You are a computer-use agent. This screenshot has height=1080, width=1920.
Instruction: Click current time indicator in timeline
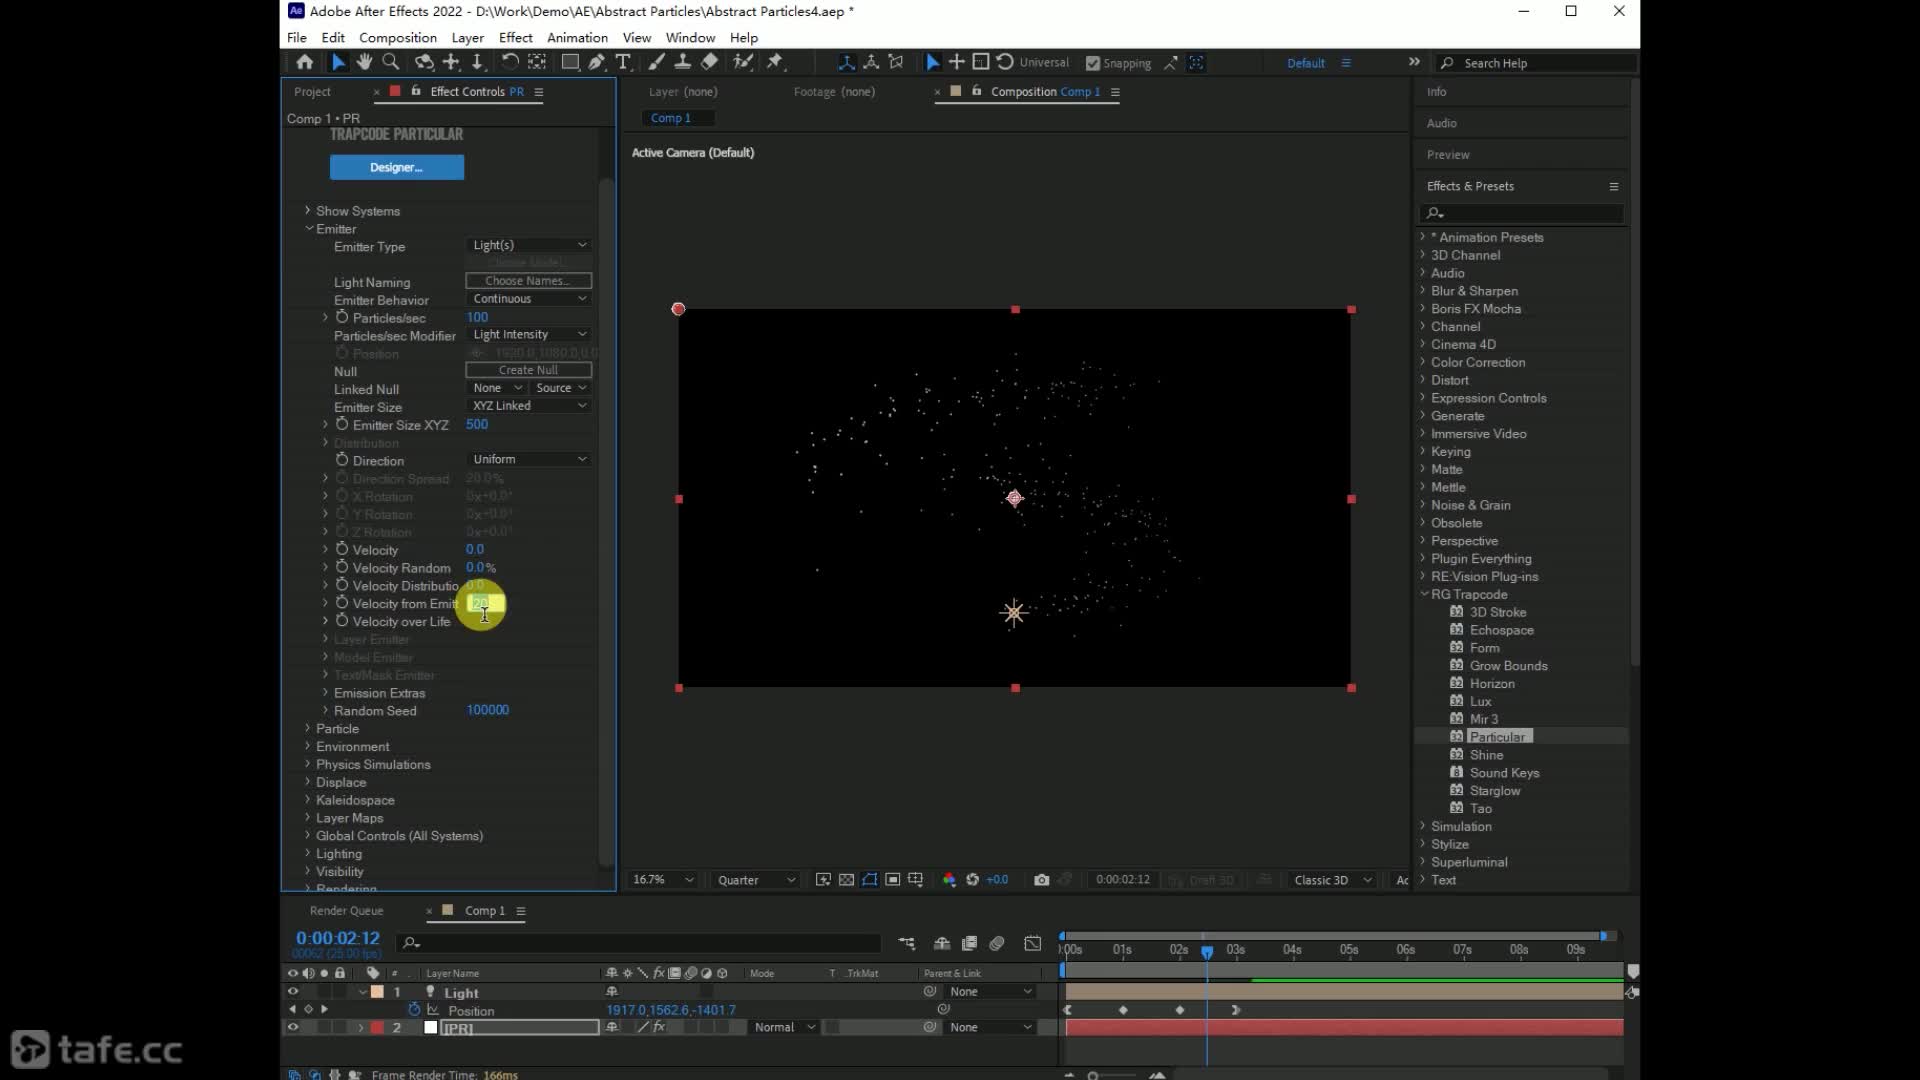click(1207, 951)
